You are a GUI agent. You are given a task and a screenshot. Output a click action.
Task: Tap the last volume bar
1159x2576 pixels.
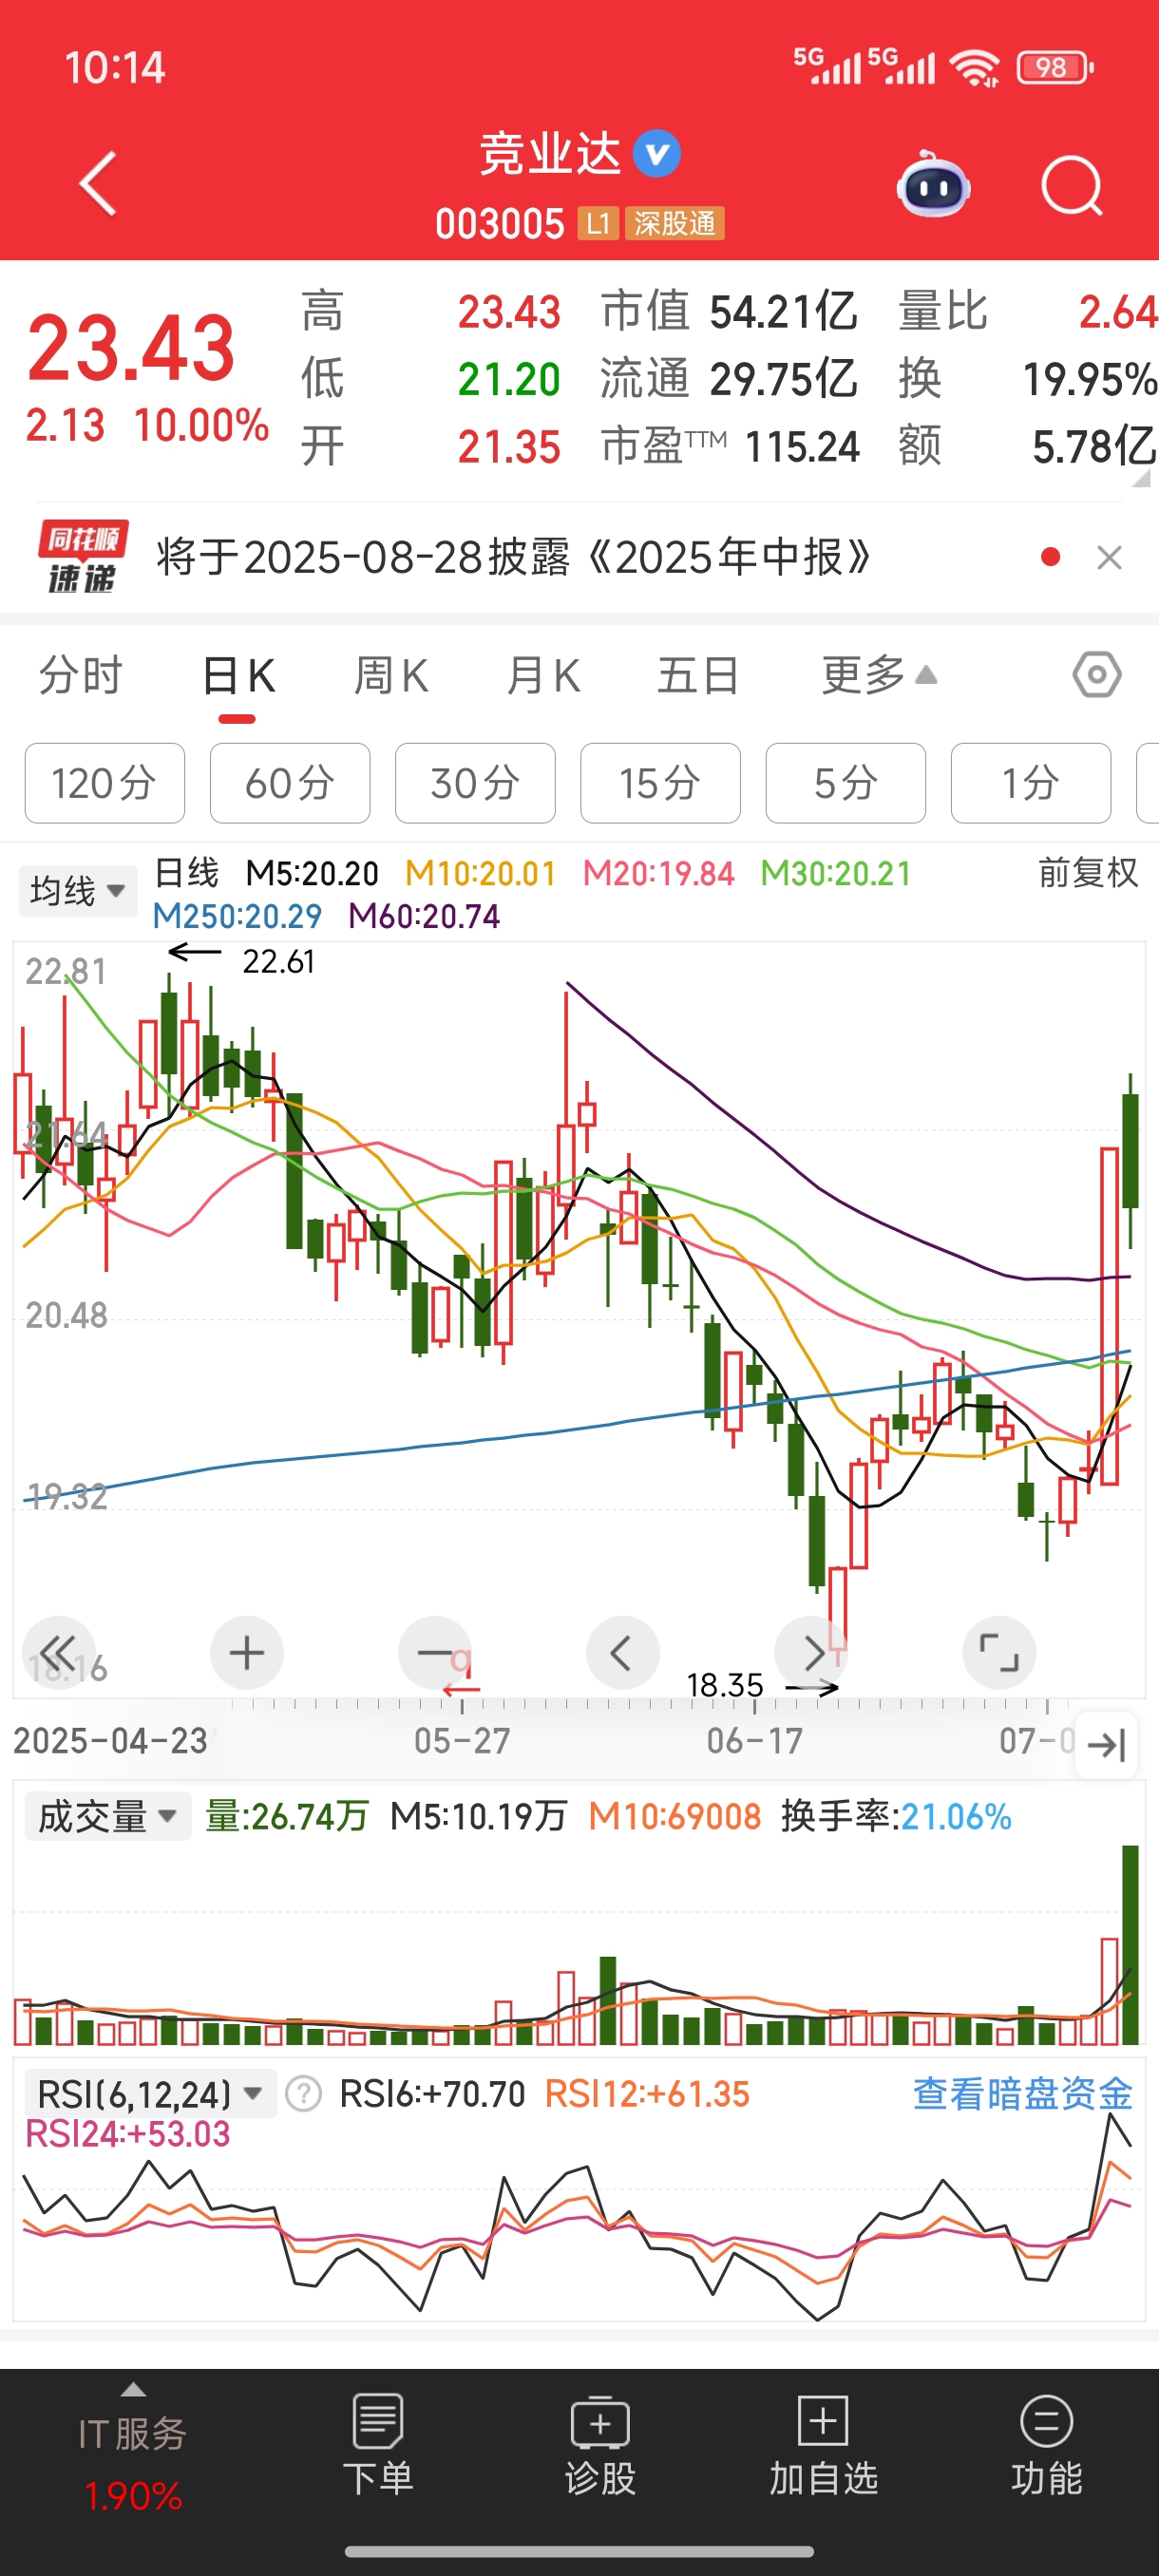tap(1130, 1944)
